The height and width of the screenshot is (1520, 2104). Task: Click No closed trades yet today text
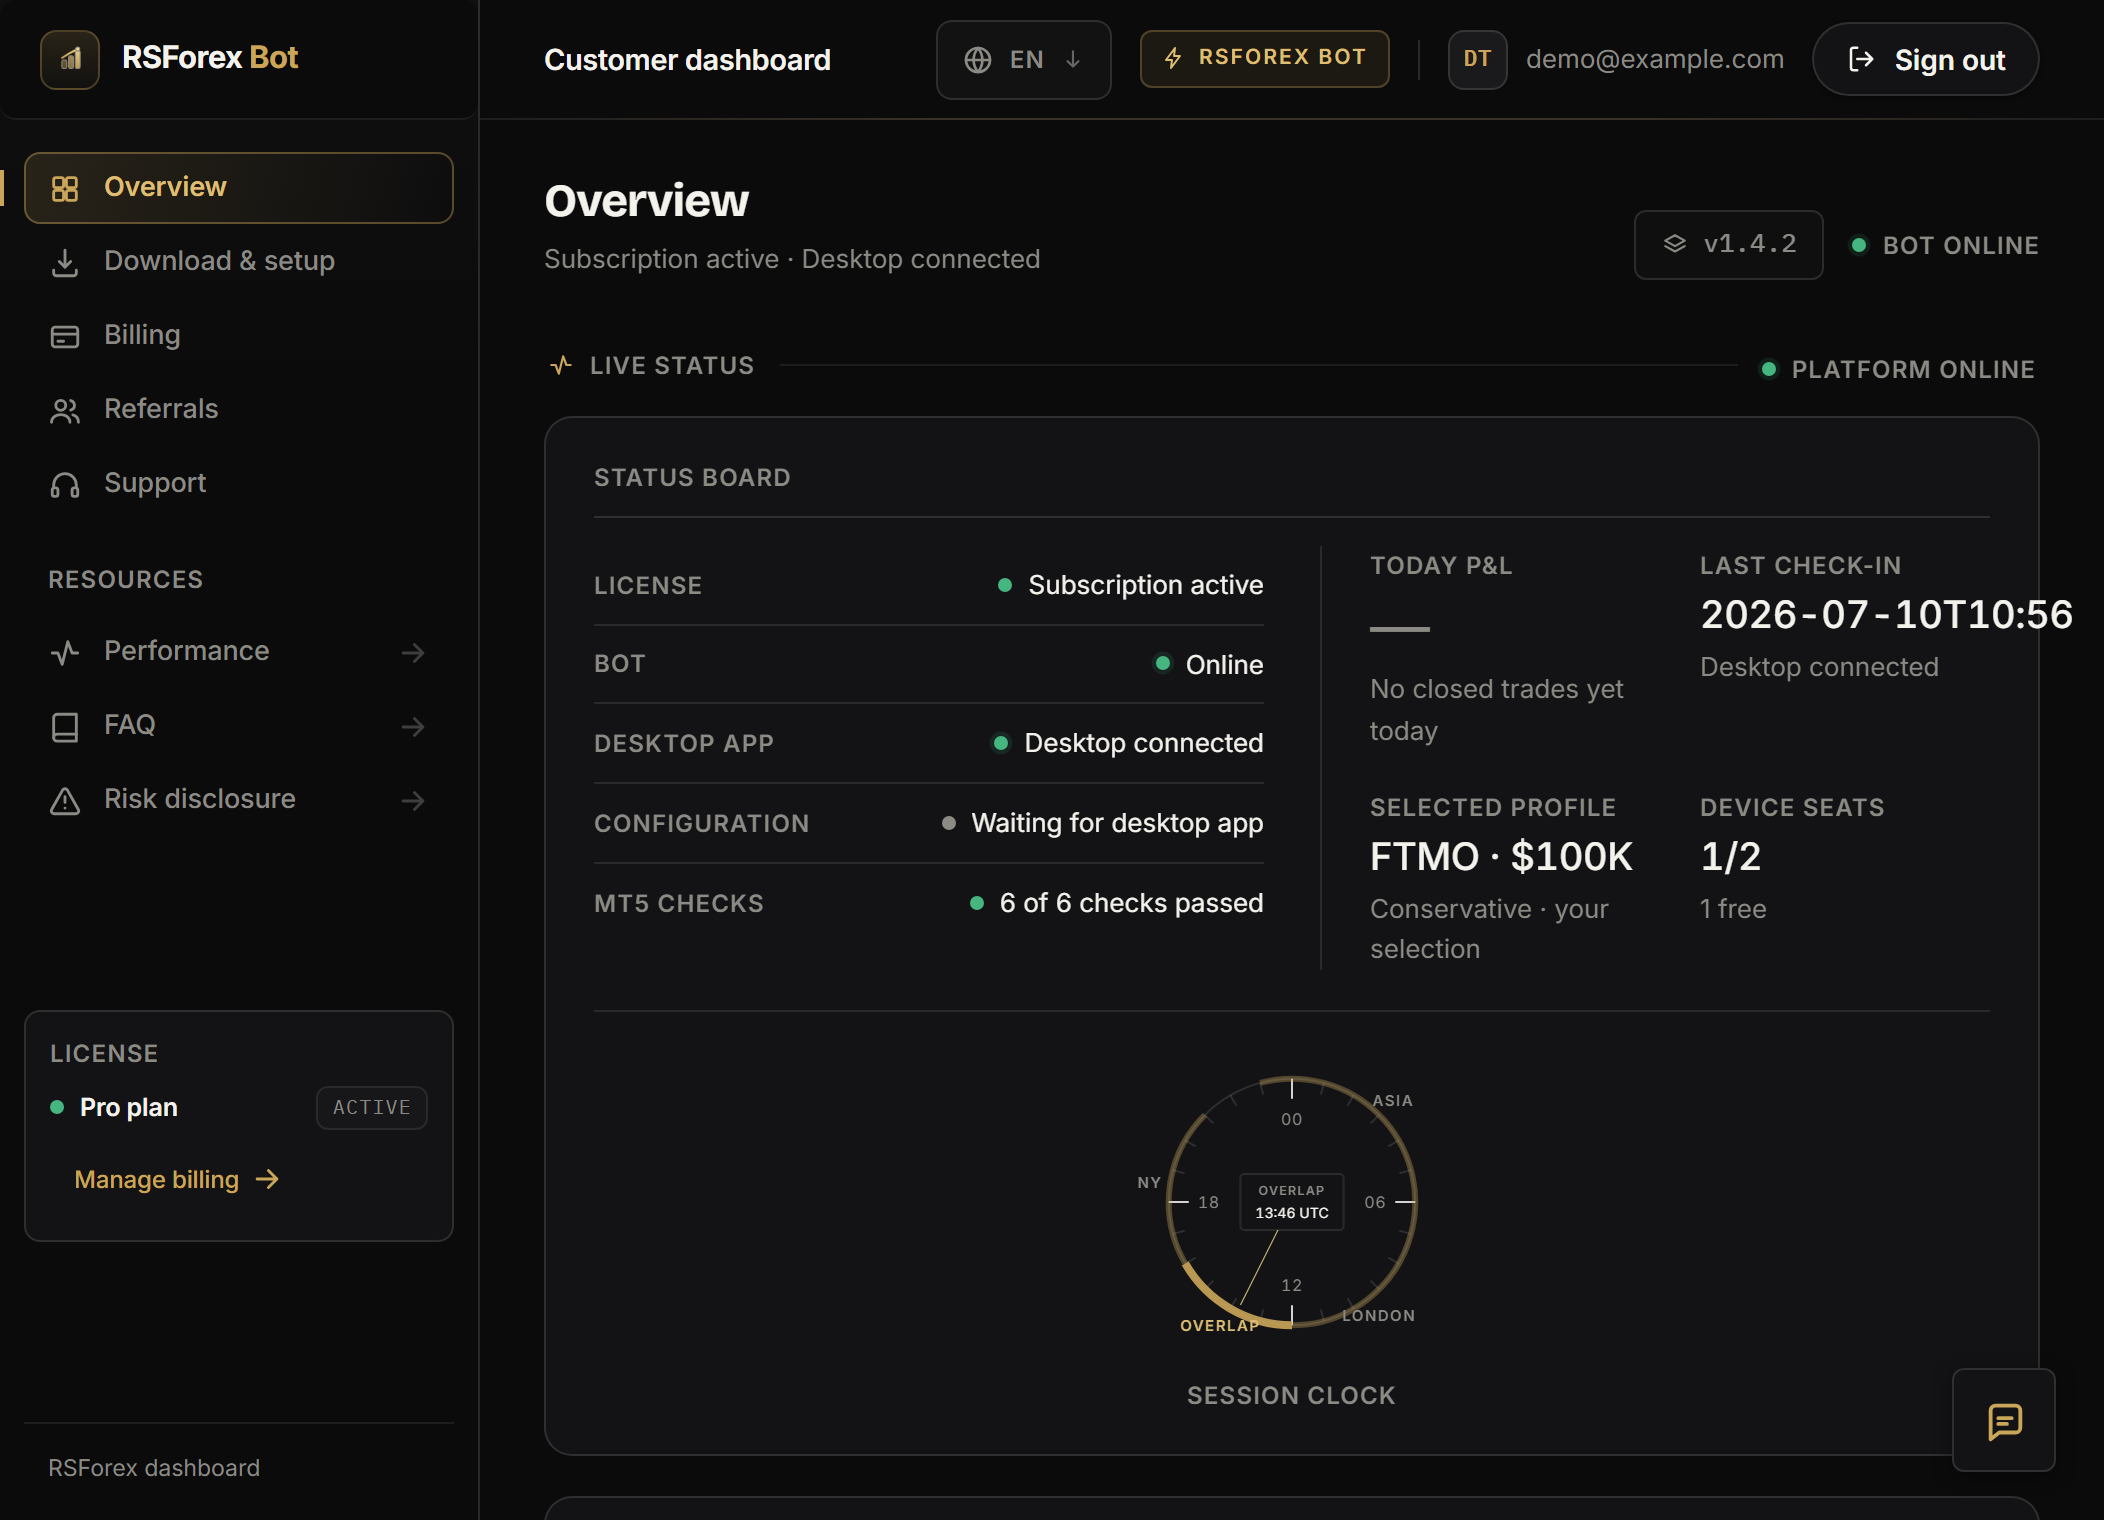pyautogui.click(x=1496, y=710)
